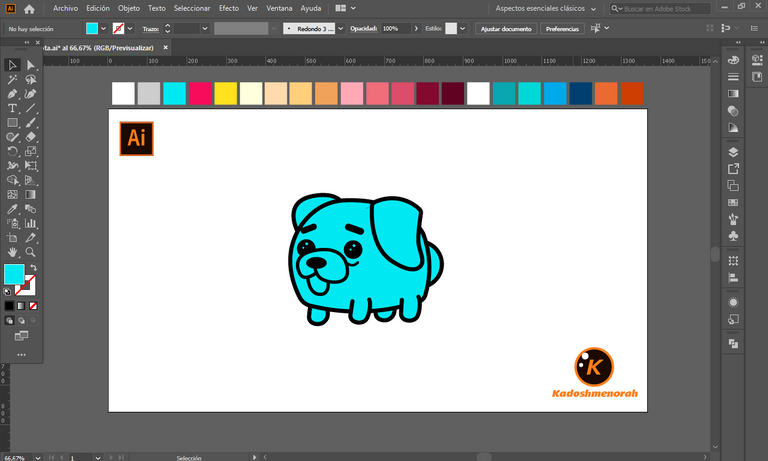Select the Shaper tool
Screen dimensions: 768x461
(x=12, y=137)
